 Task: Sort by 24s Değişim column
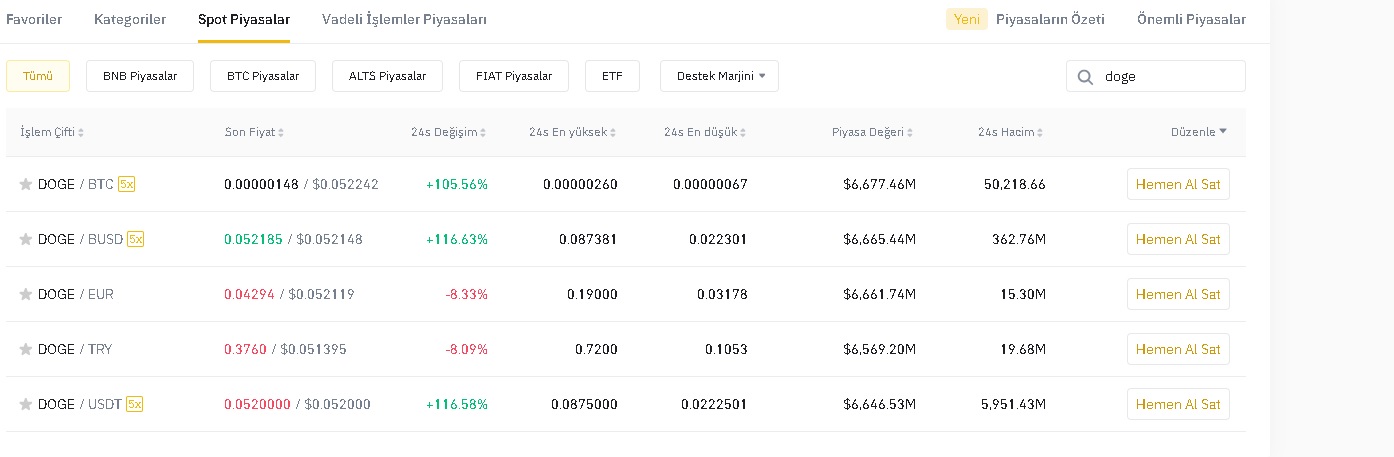449,132
